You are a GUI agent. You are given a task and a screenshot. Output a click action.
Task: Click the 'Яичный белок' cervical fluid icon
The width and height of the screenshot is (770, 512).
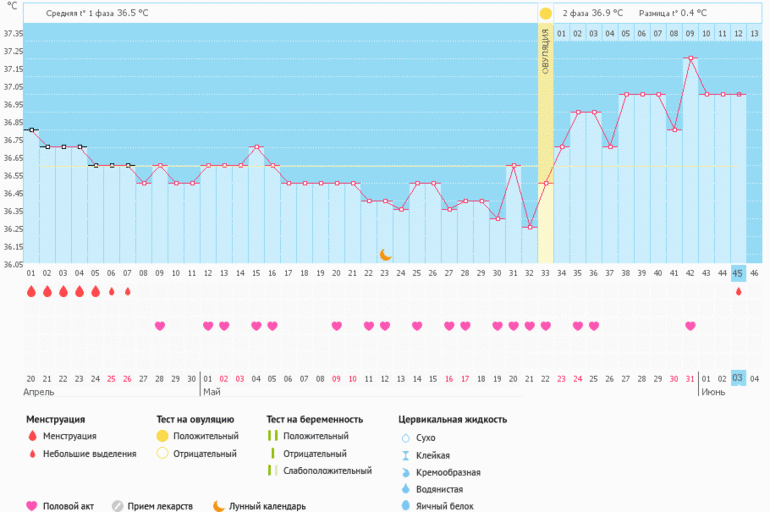click(405, 506)
